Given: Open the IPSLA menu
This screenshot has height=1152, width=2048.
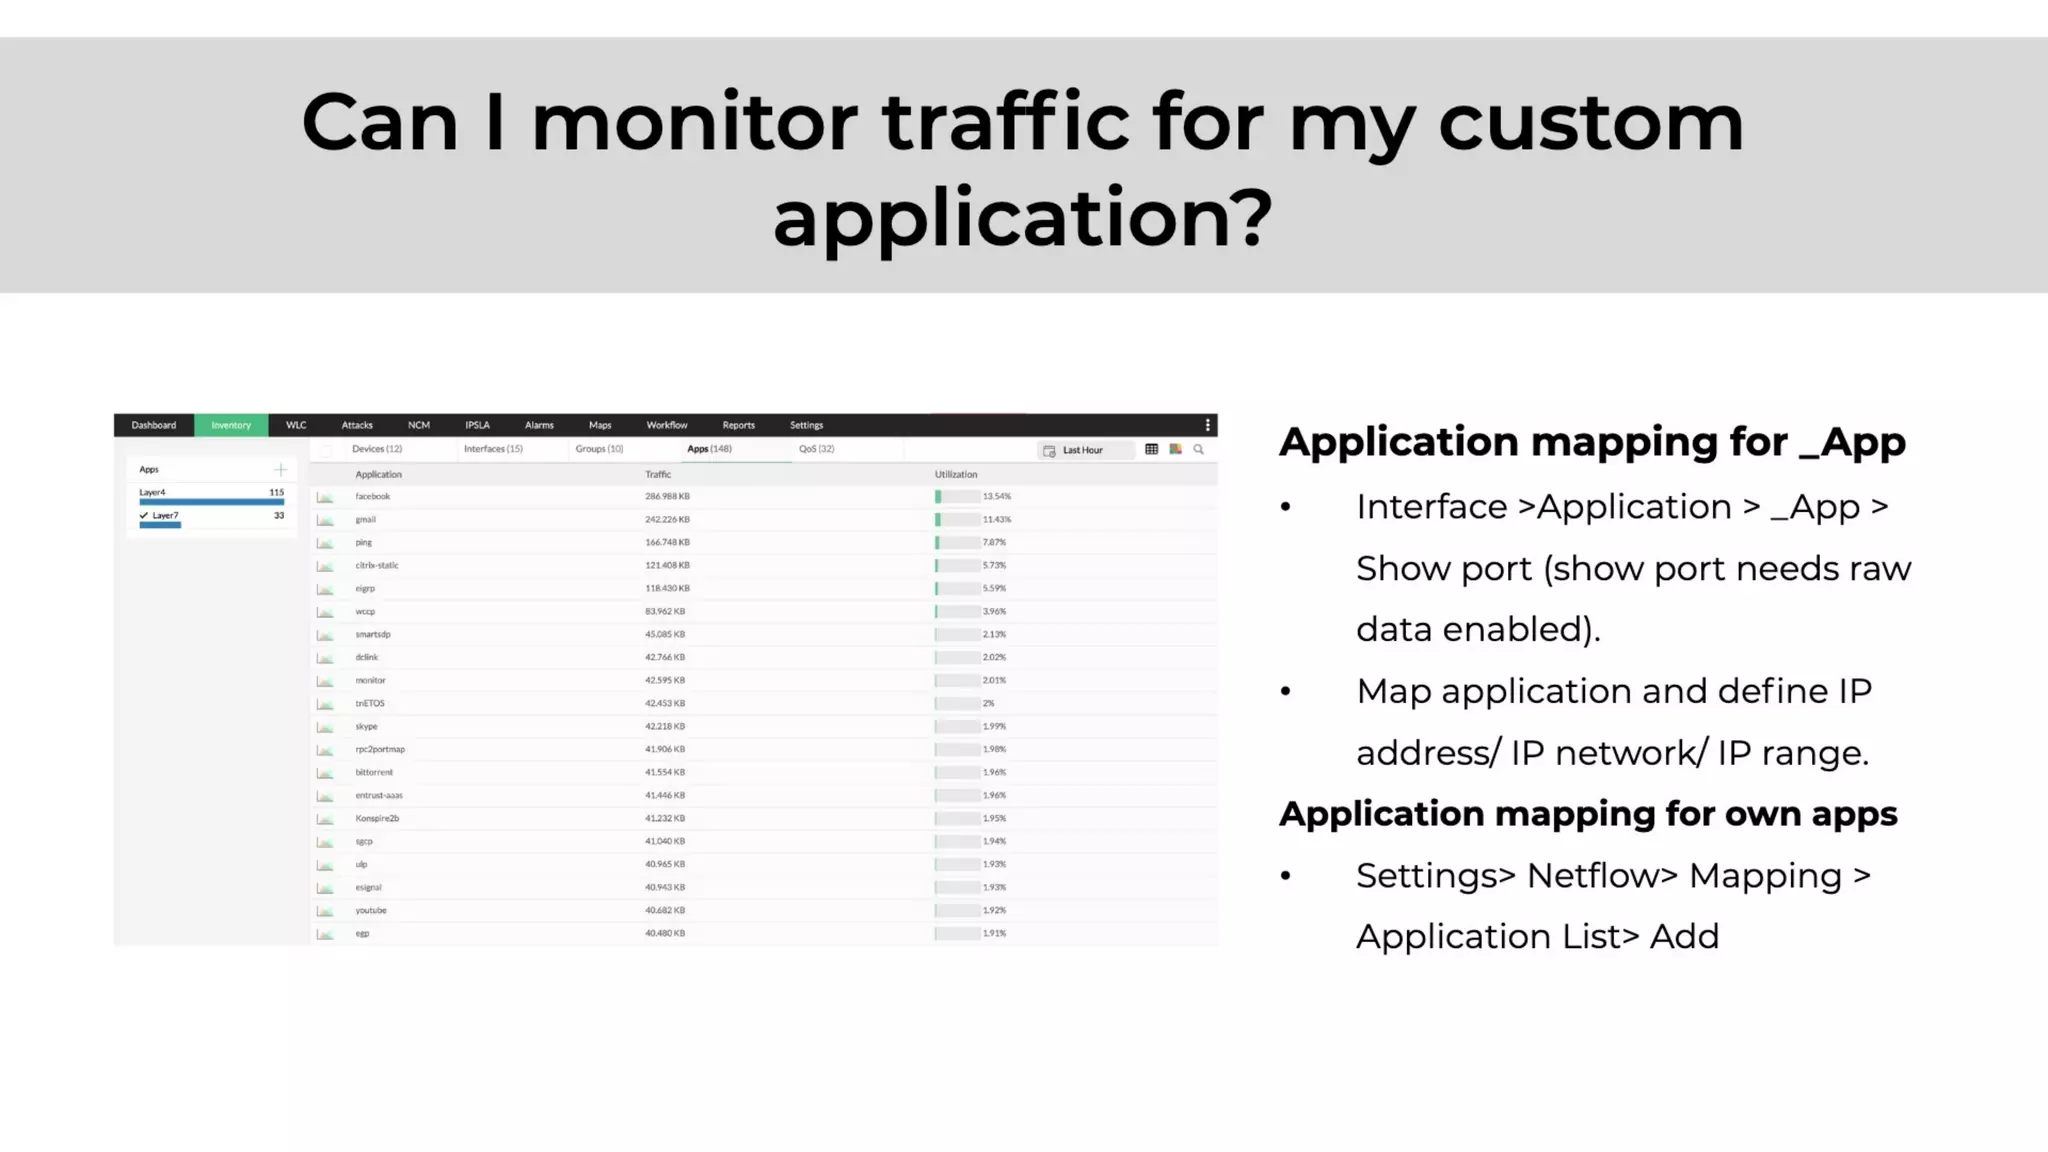Looking at the screenshot, I should tap(477, 425).
